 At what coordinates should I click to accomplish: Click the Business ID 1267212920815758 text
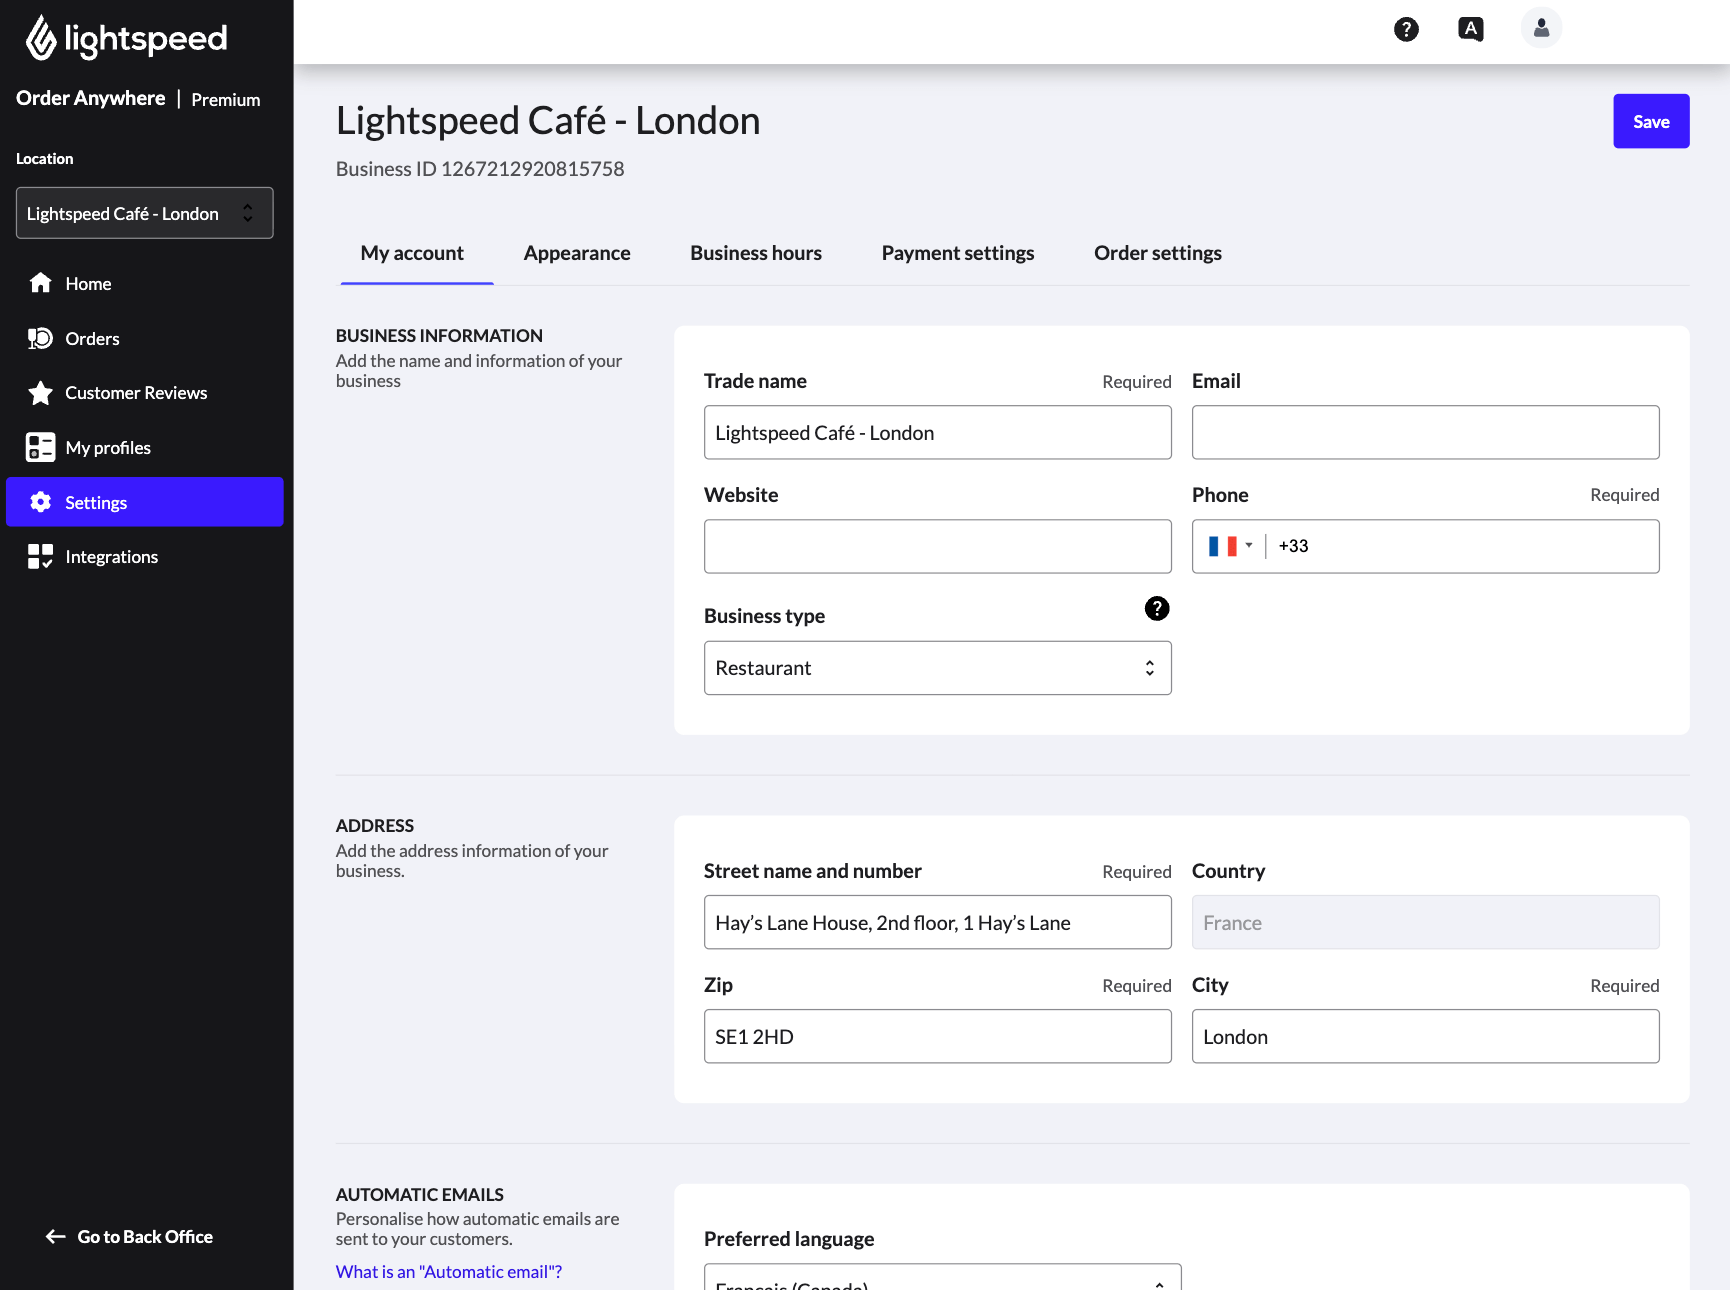480,169
